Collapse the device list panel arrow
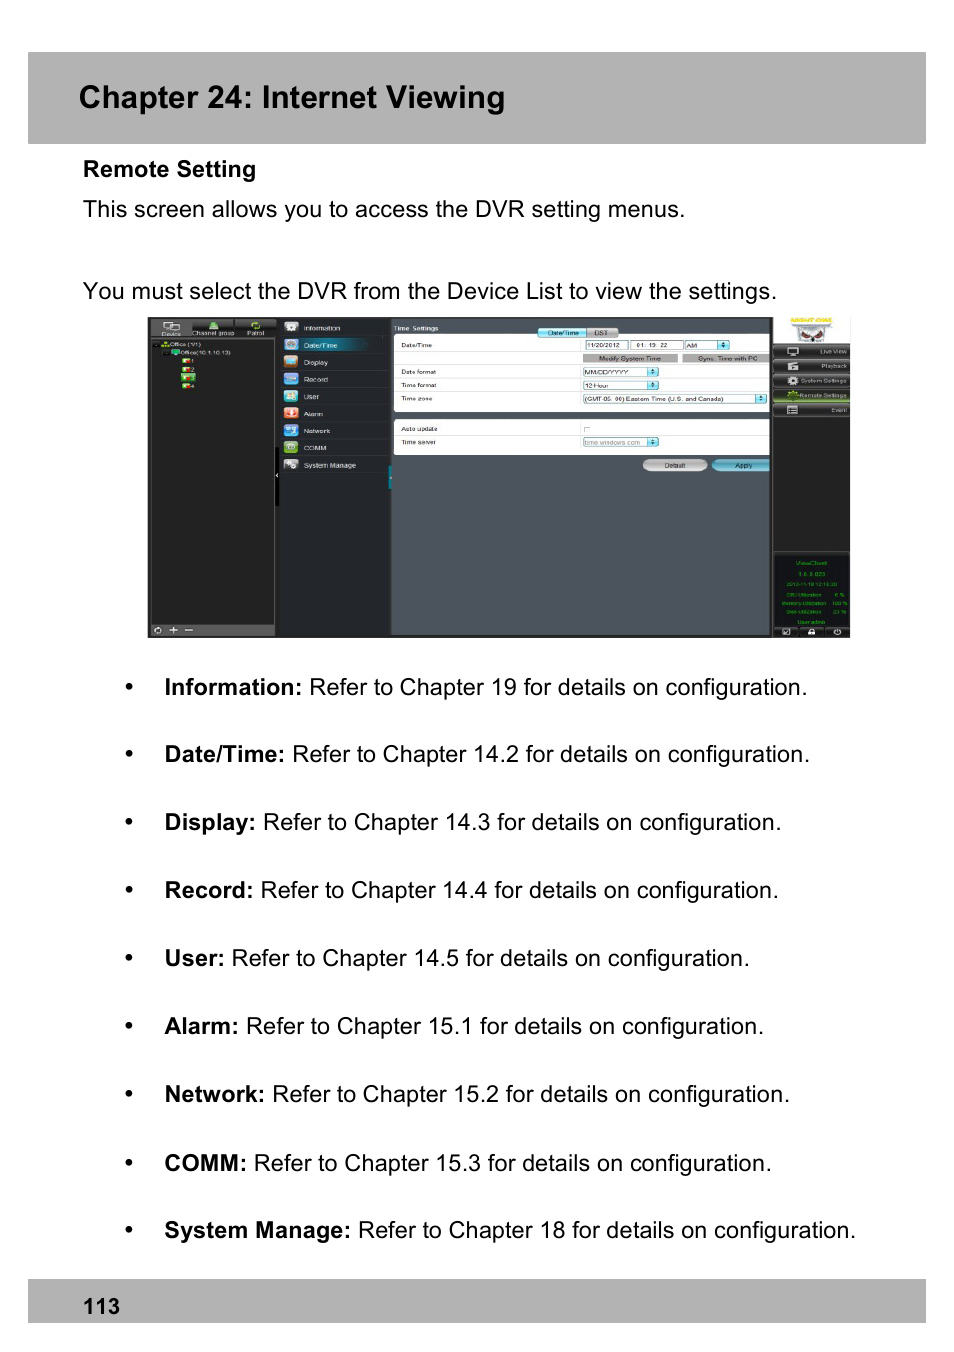The width and height of the screenshot is (954, 1352). coord(277,476)
